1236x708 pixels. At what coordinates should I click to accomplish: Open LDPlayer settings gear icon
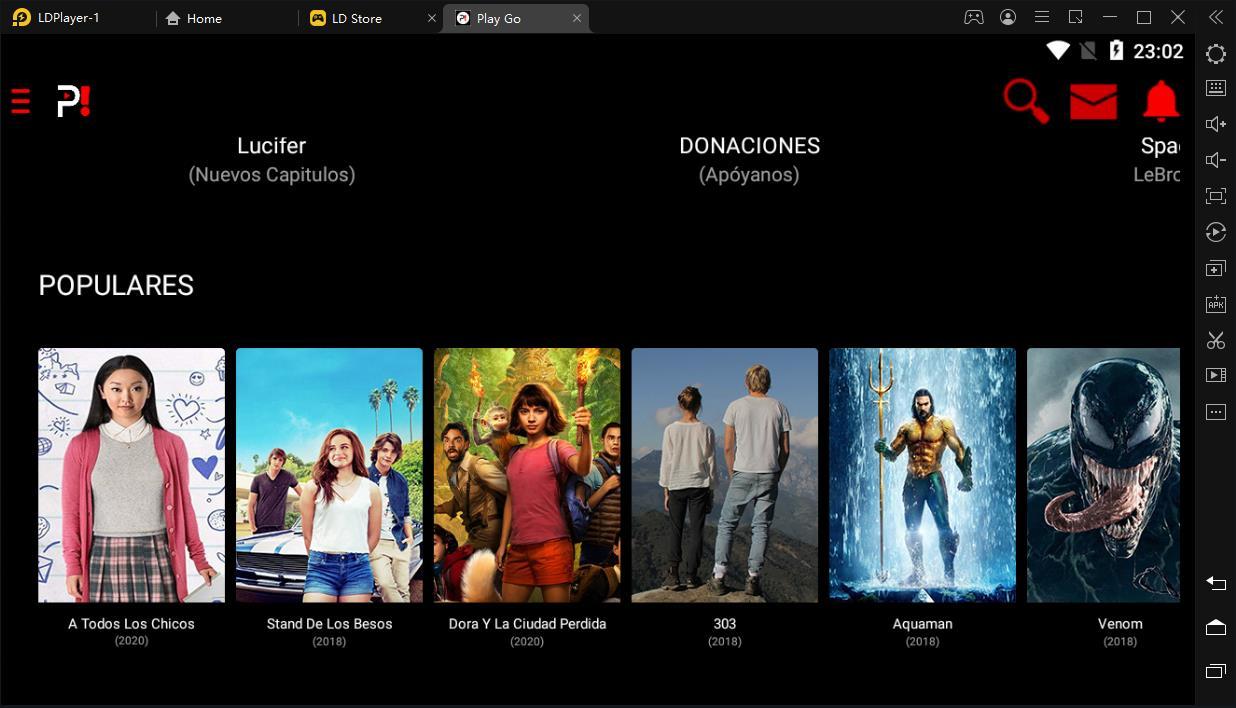(x=1216, y=54)
